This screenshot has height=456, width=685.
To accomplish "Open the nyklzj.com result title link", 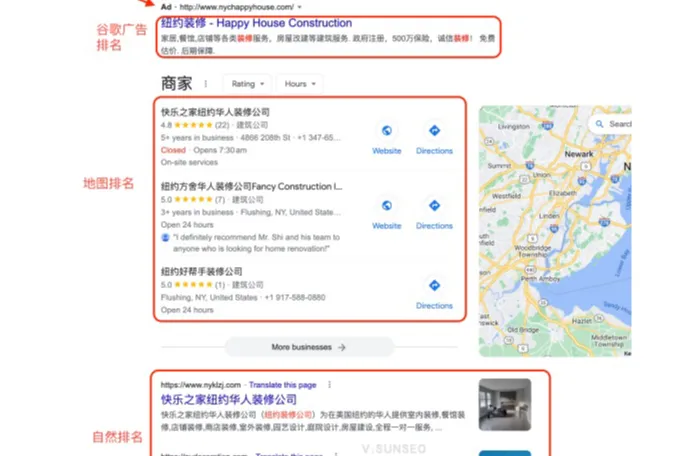I will 228,399.
